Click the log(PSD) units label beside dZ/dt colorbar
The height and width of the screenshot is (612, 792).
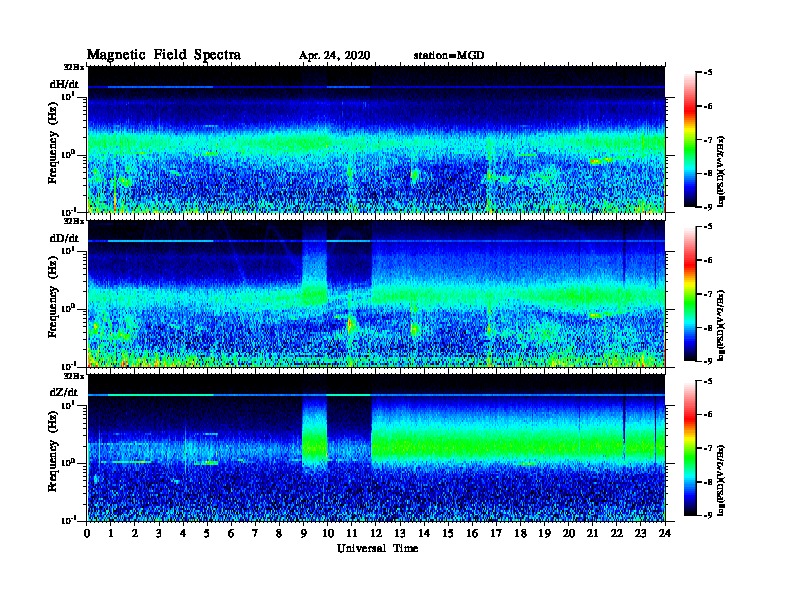tap(721, 480)
